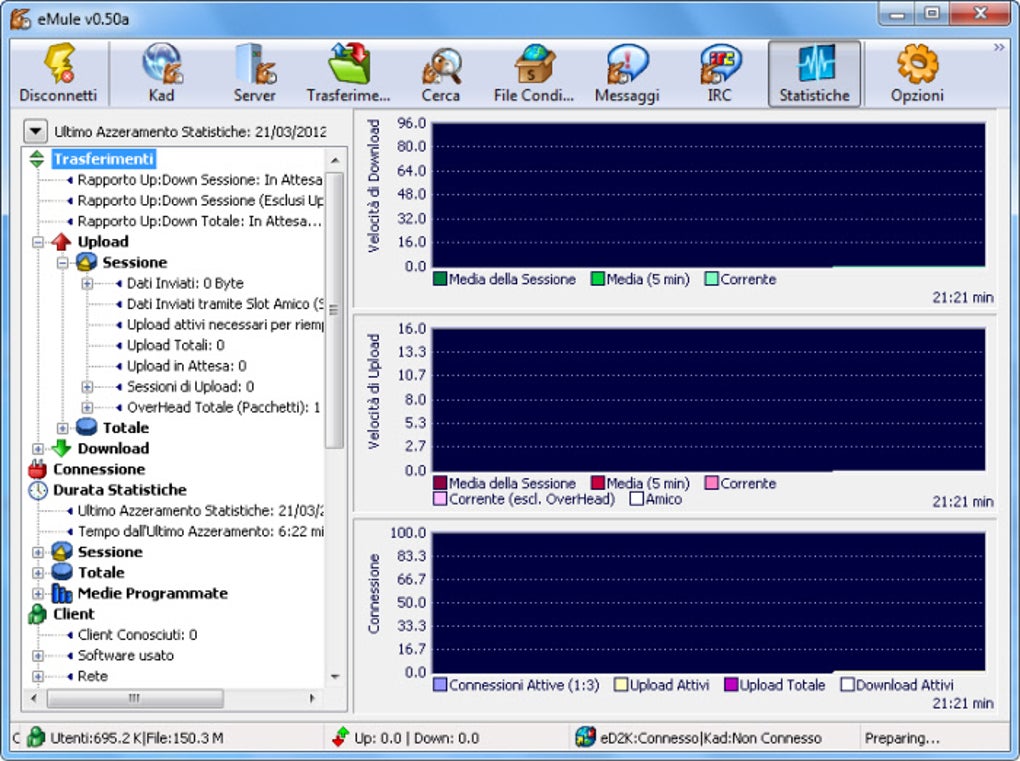The image size is (1020, 761).
Task: Click the Sessione icon under Upload
Action: pyautogui.click(x=86, y=263)
